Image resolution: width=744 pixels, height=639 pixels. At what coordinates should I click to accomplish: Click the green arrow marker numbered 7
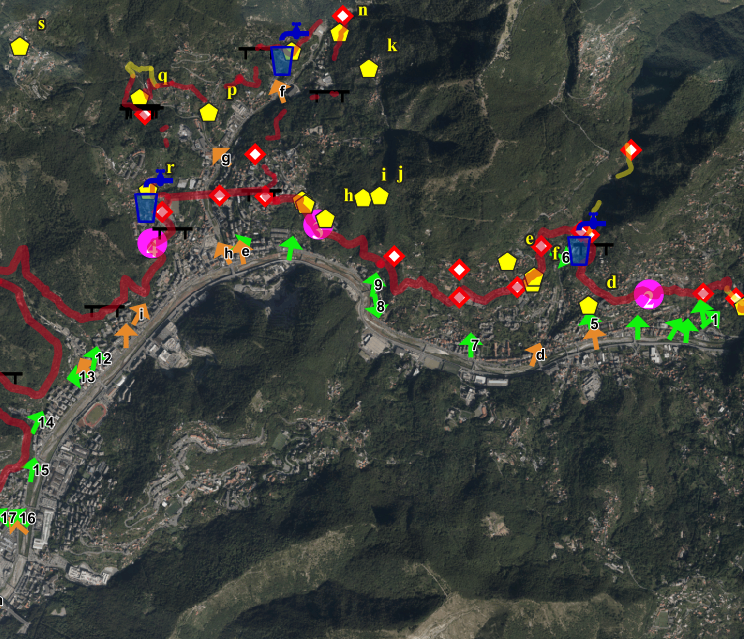tap(468, 346)
